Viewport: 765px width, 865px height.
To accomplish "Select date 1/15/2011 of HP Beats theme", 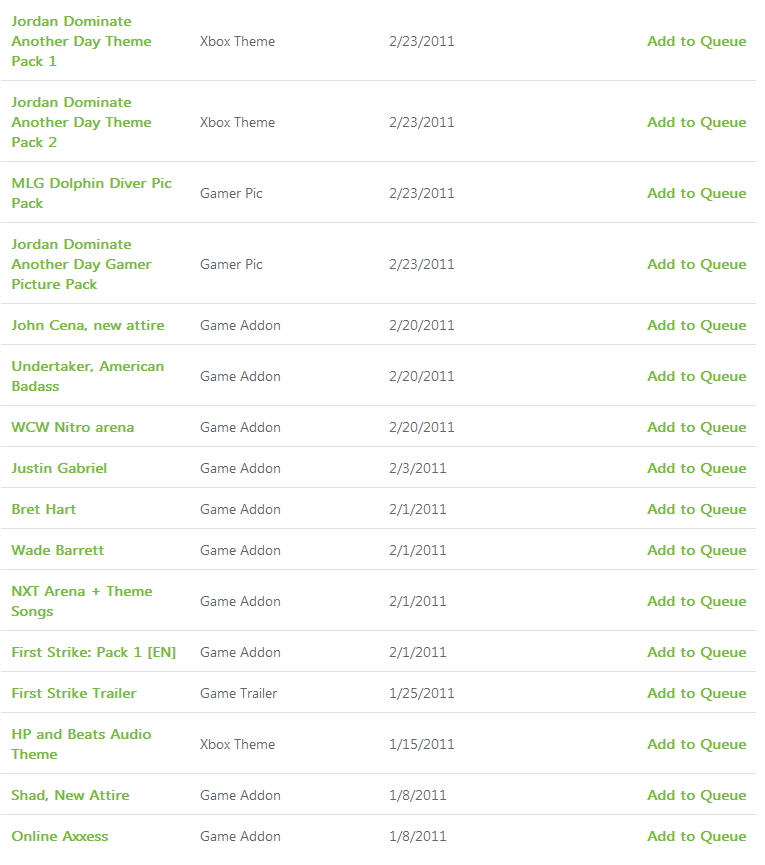I will click(421, 744).
